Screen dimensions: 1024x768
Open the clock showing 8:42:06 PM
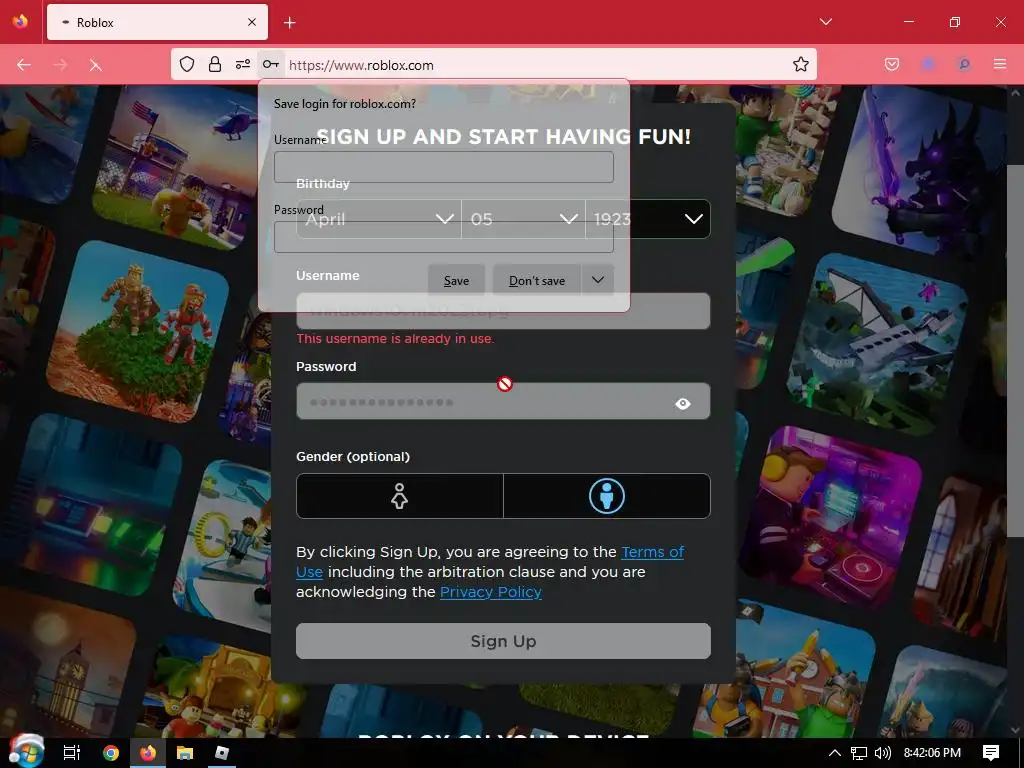pos(933,753)
